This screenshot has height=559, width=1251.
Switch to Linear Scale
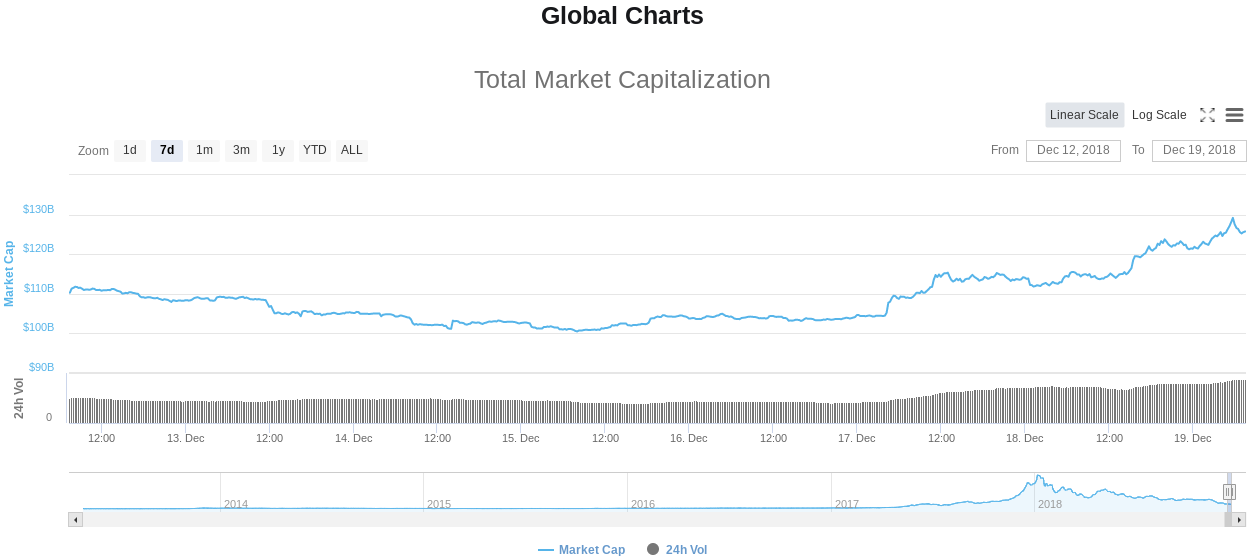(x=1084, y=115)
